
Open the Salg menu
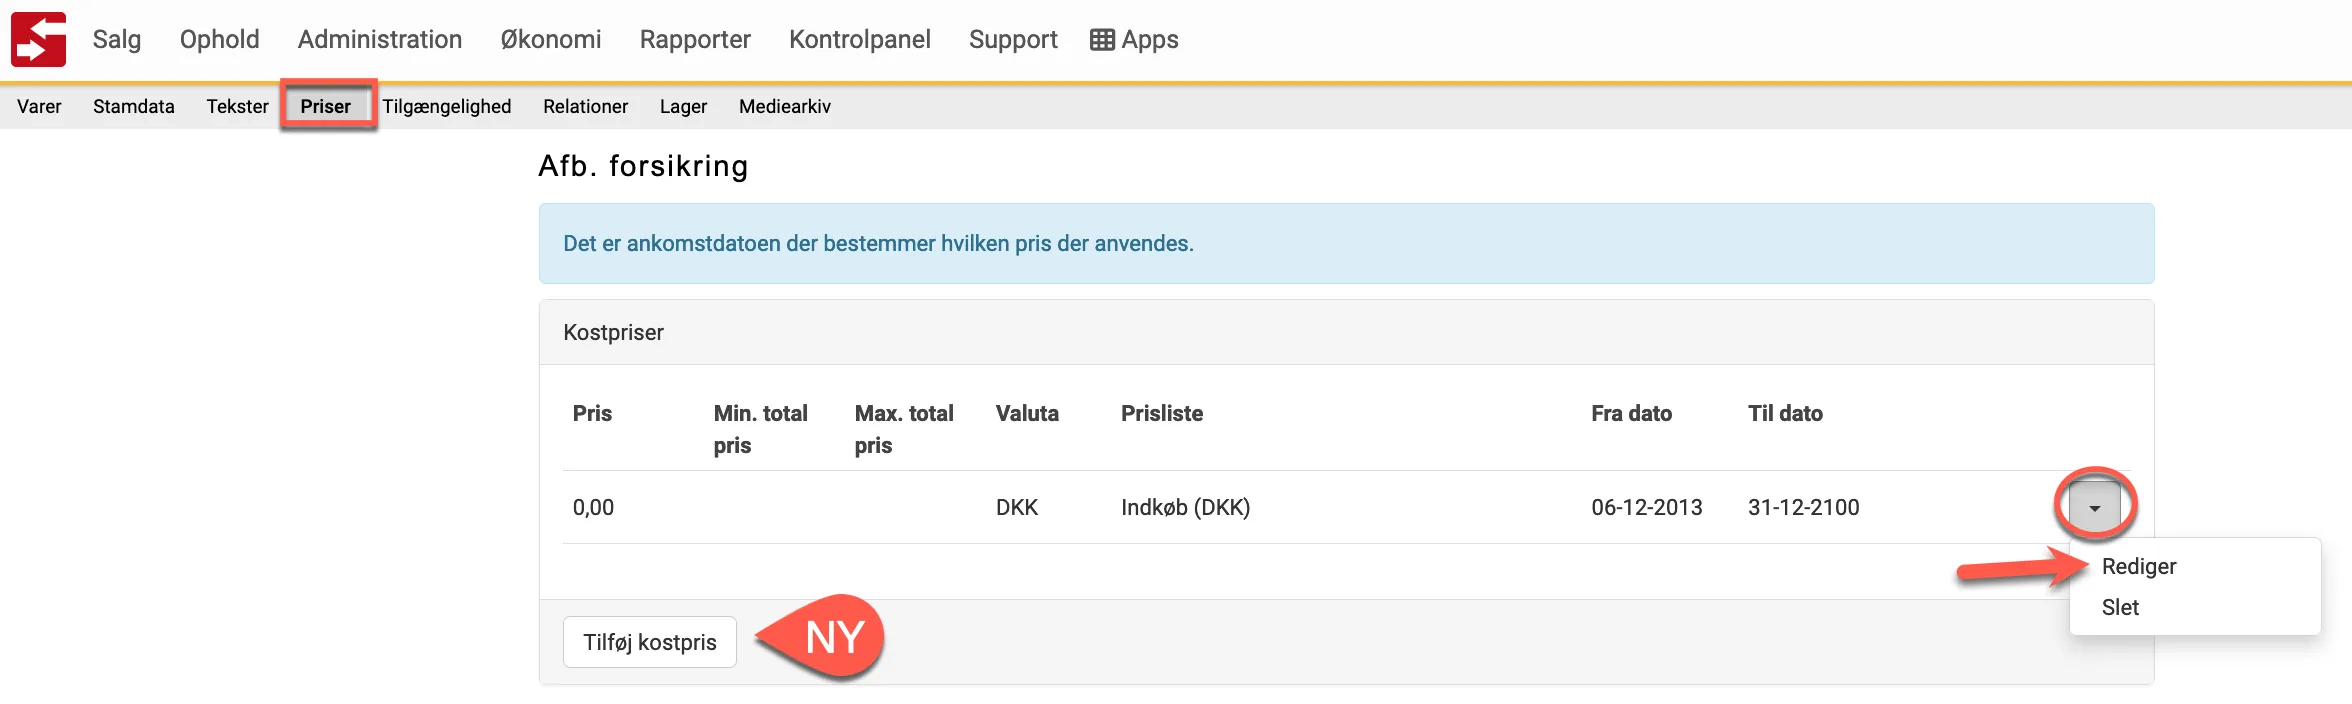117,40
